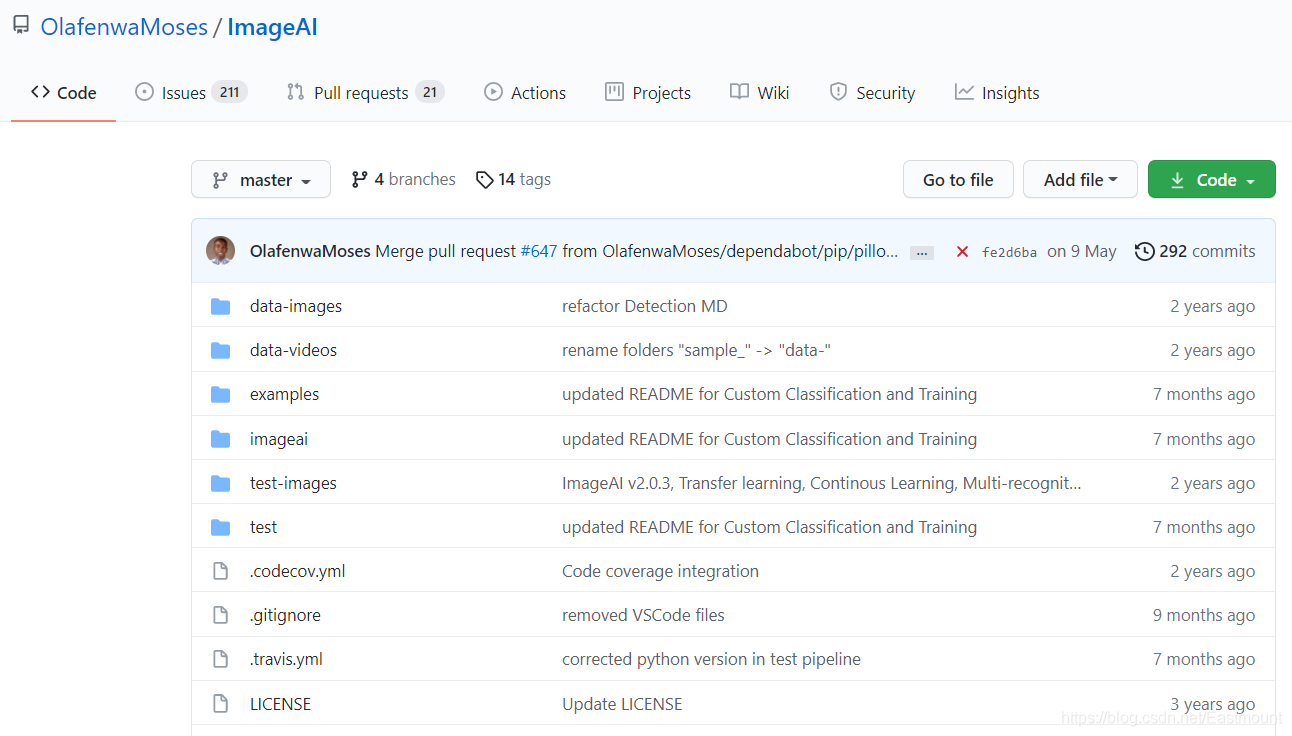The image size is (1292, 736).
Task: Click the repository book icon beside OlafenwaMoses
Action: [21, 26]
